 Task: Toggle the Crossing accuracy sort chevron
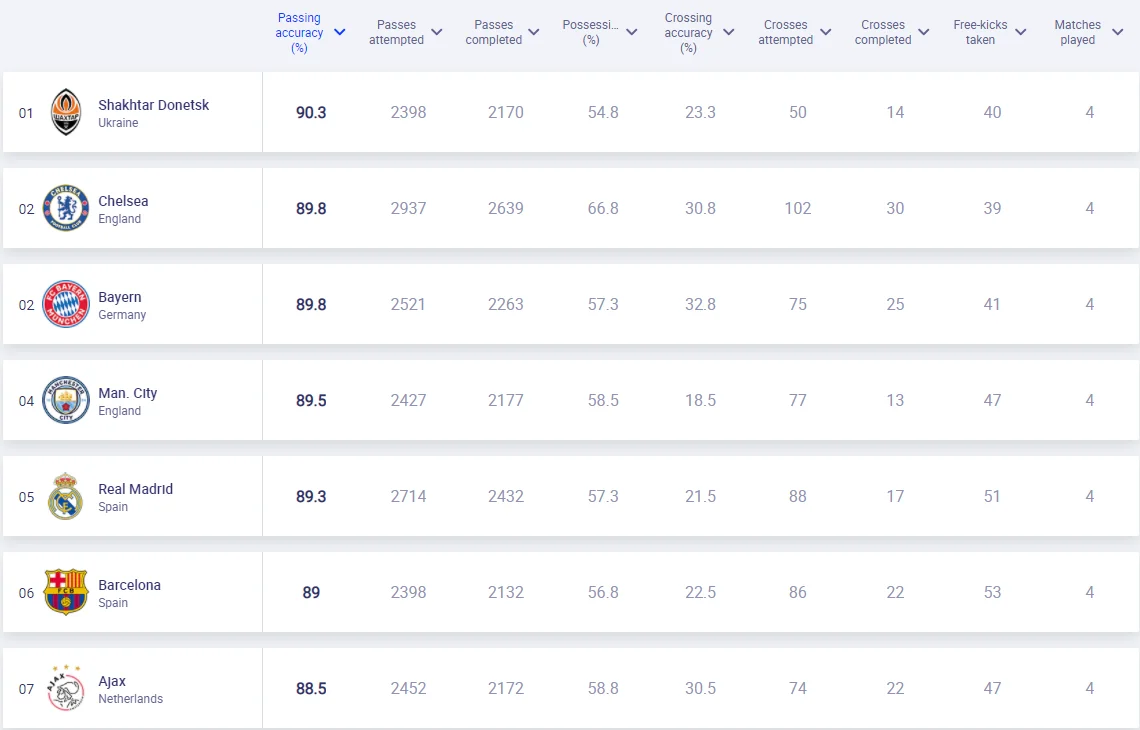pyautogui.click(x=729, y=32)
